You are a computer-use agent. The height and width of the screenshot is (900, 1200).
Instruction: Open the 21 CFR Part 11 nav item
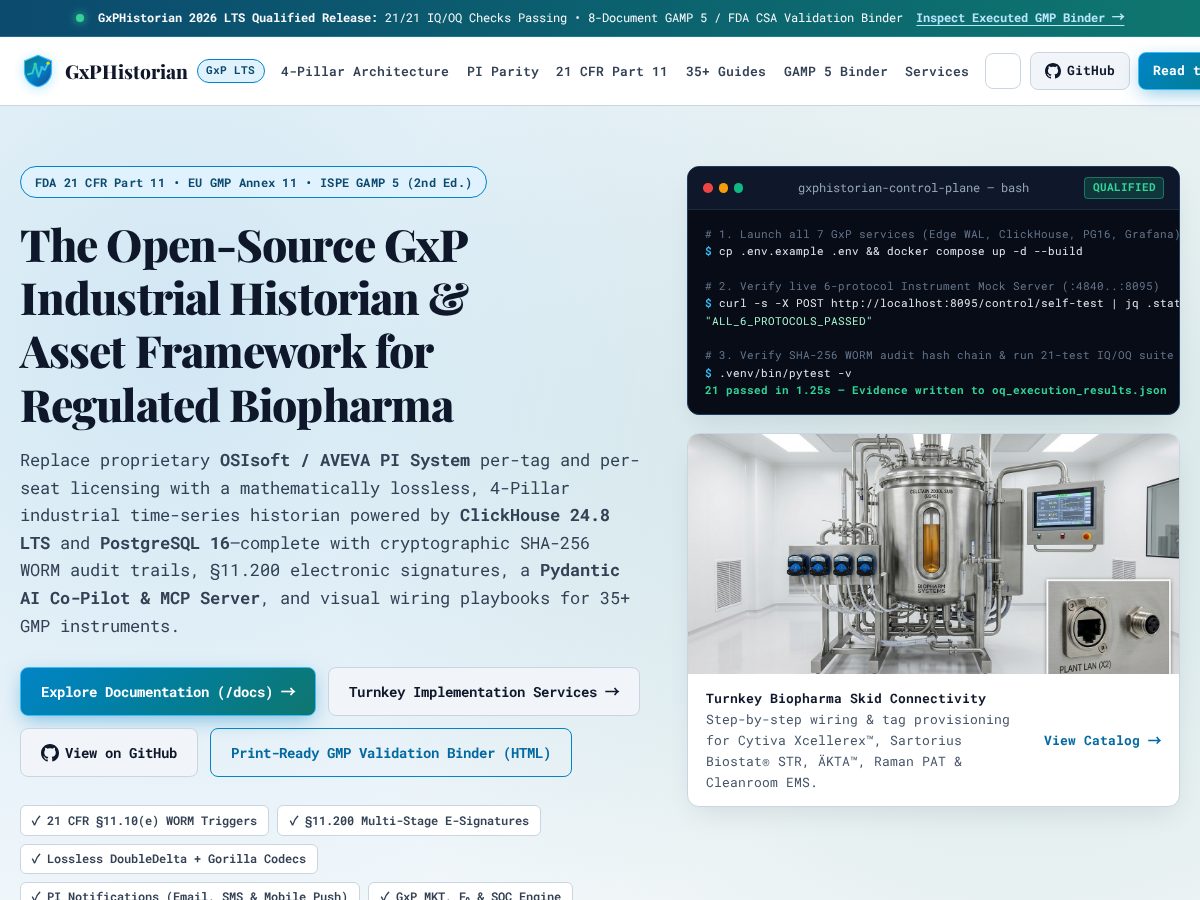coord(612,71)
